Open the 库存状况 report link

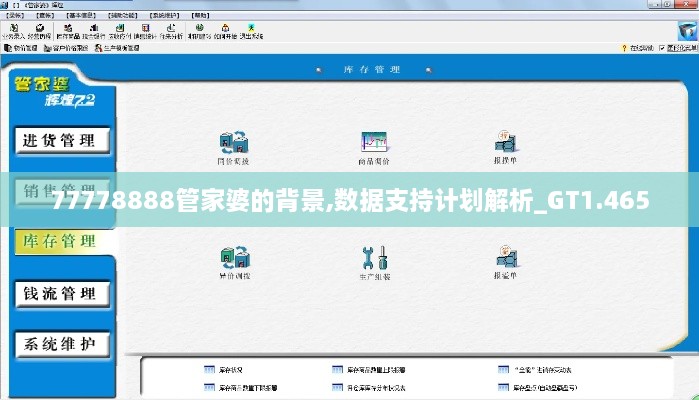(x=223, y=370)
